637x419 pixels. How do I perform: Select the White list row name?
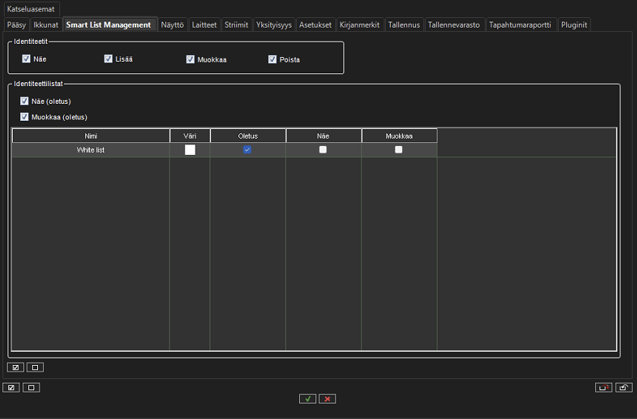pos(91,150)
